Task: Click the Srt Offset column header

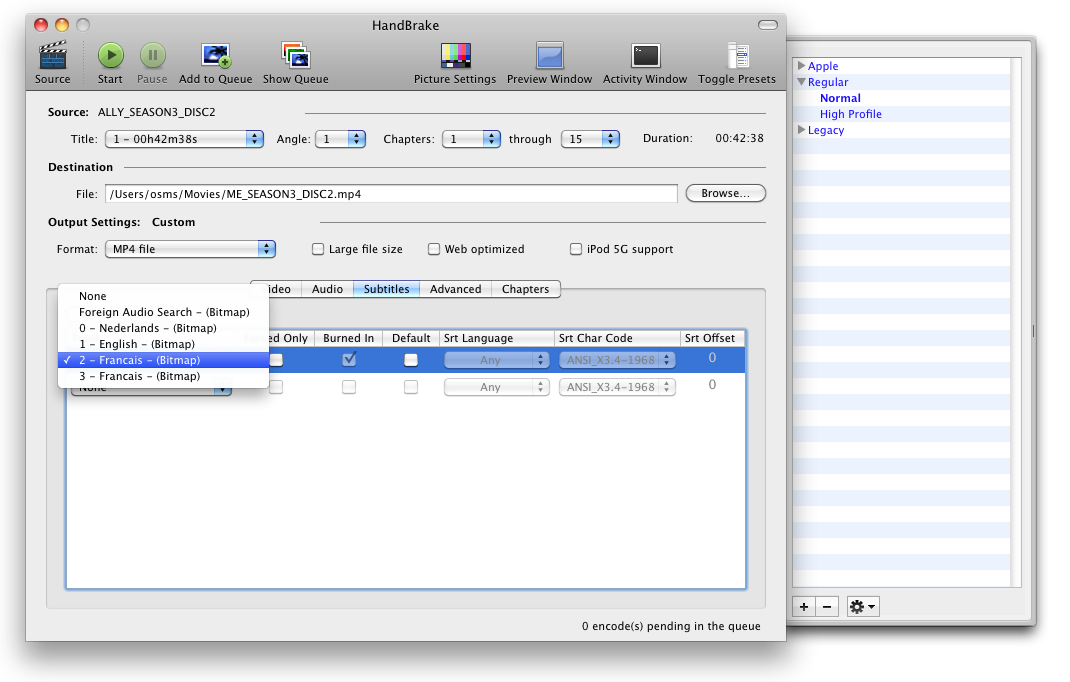Action: coord(712,338)
